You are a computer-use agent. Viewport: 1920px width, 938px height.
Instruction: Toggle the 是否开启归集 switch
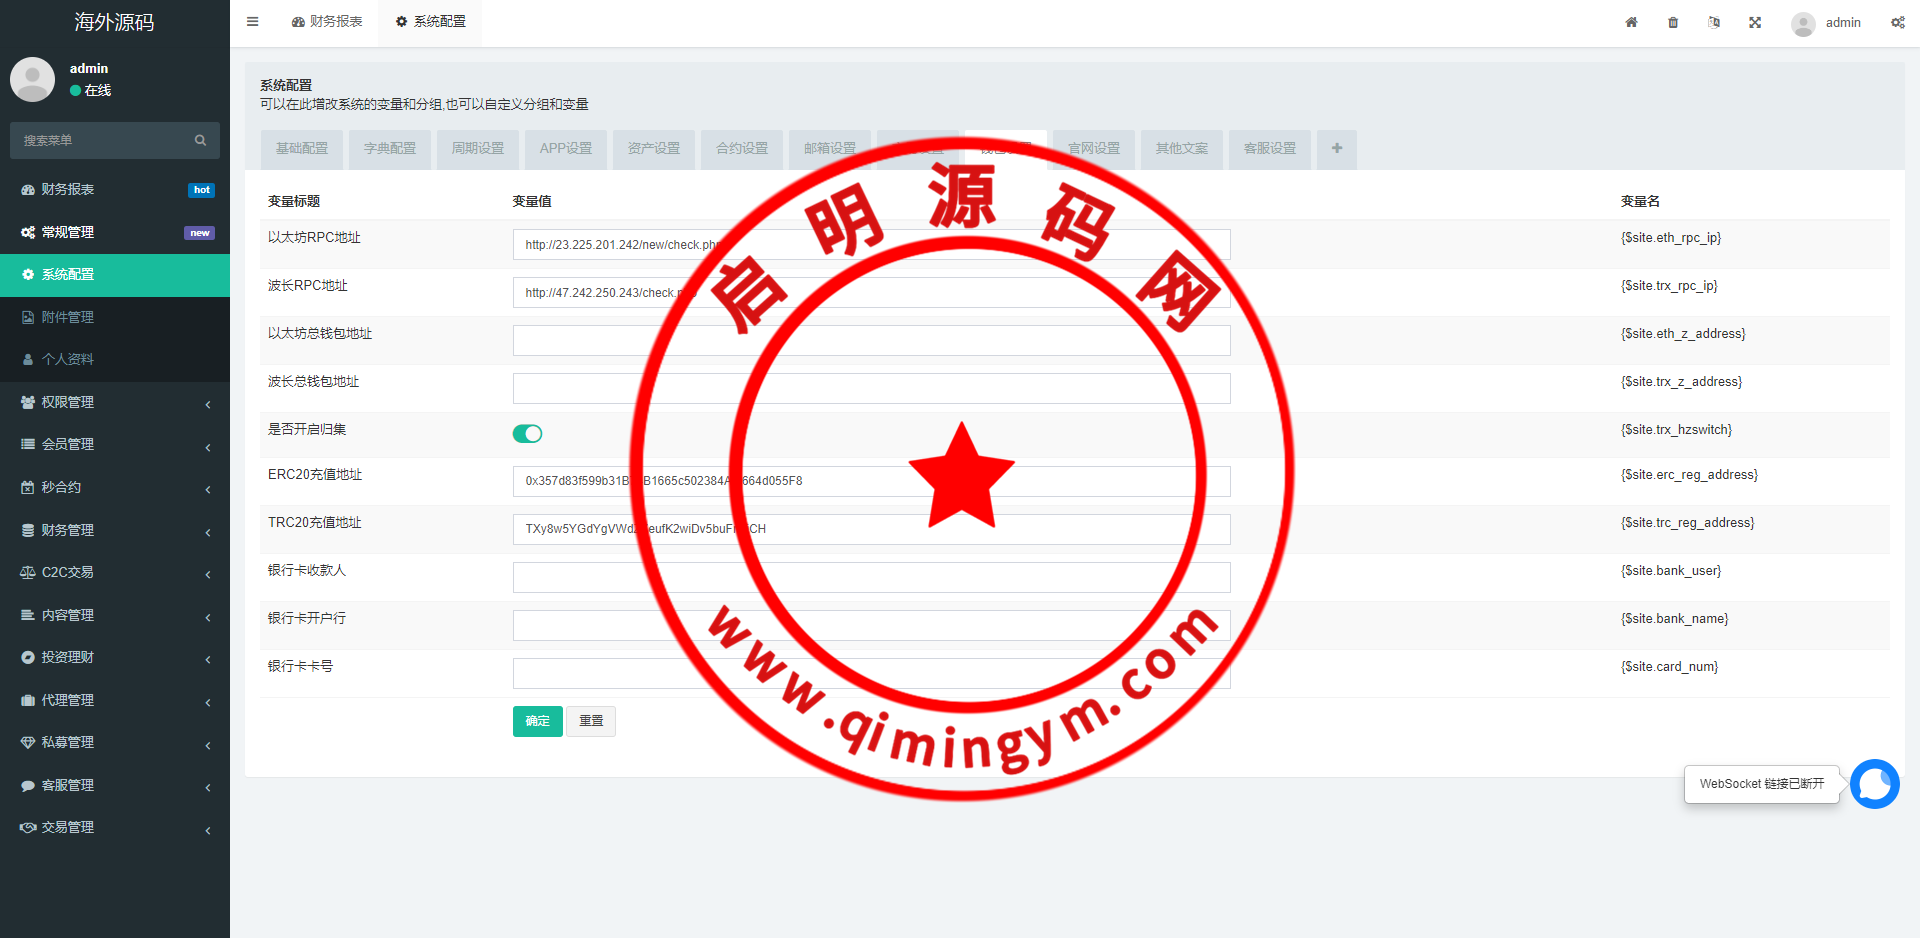coord(527,433)
